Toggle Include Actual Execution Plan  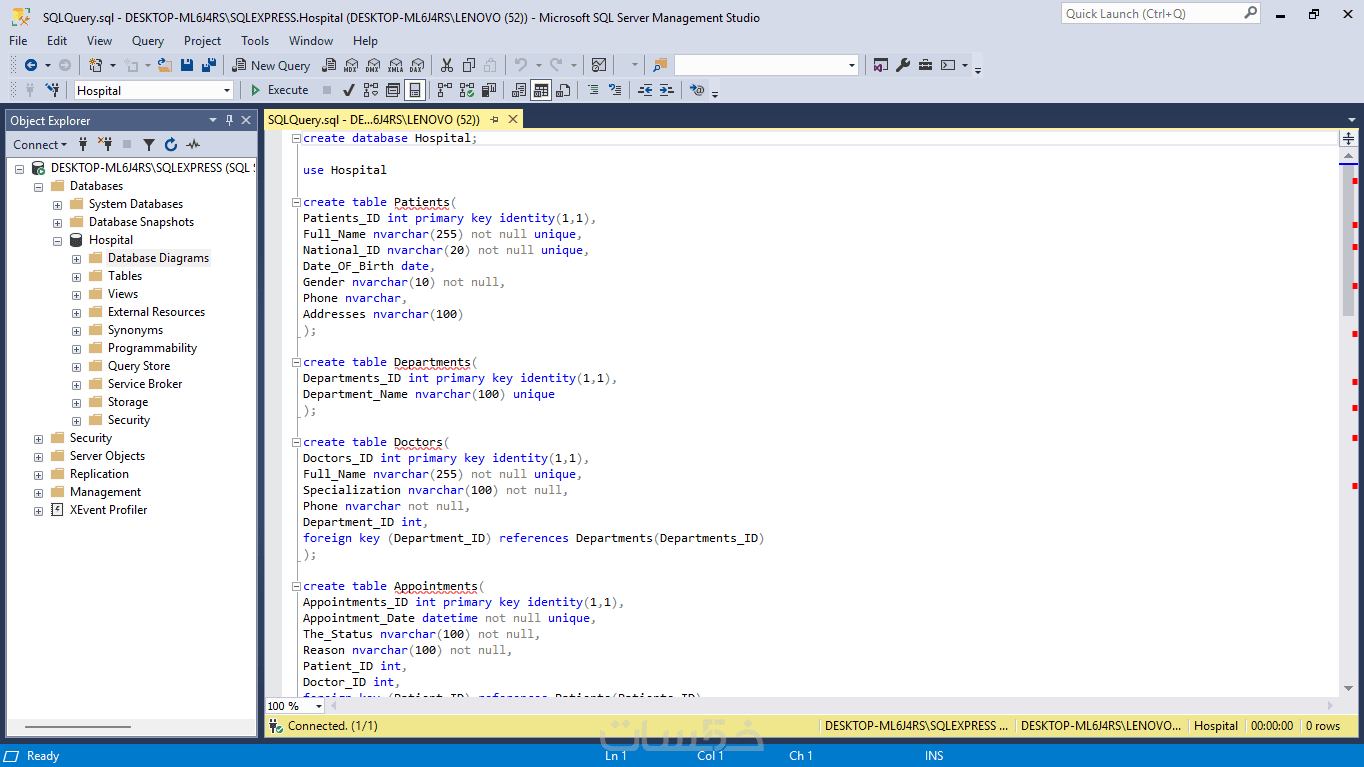tap(445, 90)
